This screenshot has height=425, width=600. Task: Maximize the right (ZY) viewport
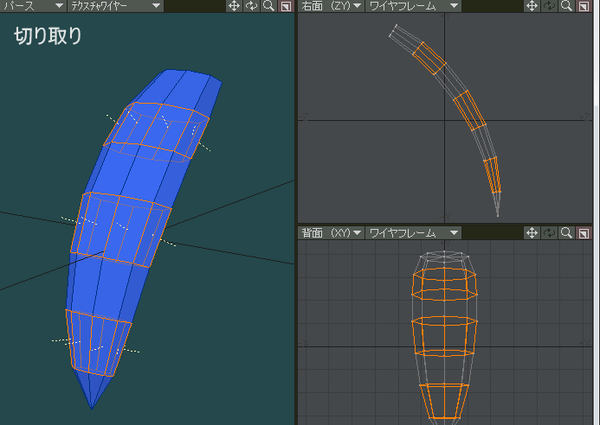click(584, 6)
